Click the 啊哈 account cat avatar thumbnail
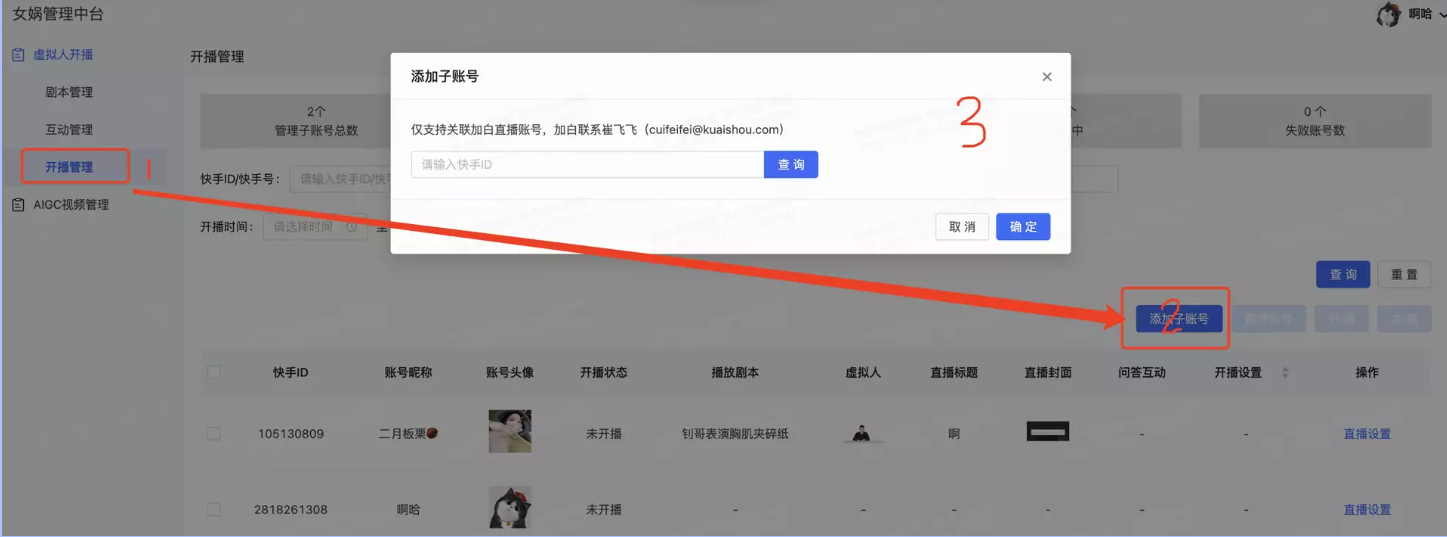Viewport: 1447px width, 537px height. 510,507
